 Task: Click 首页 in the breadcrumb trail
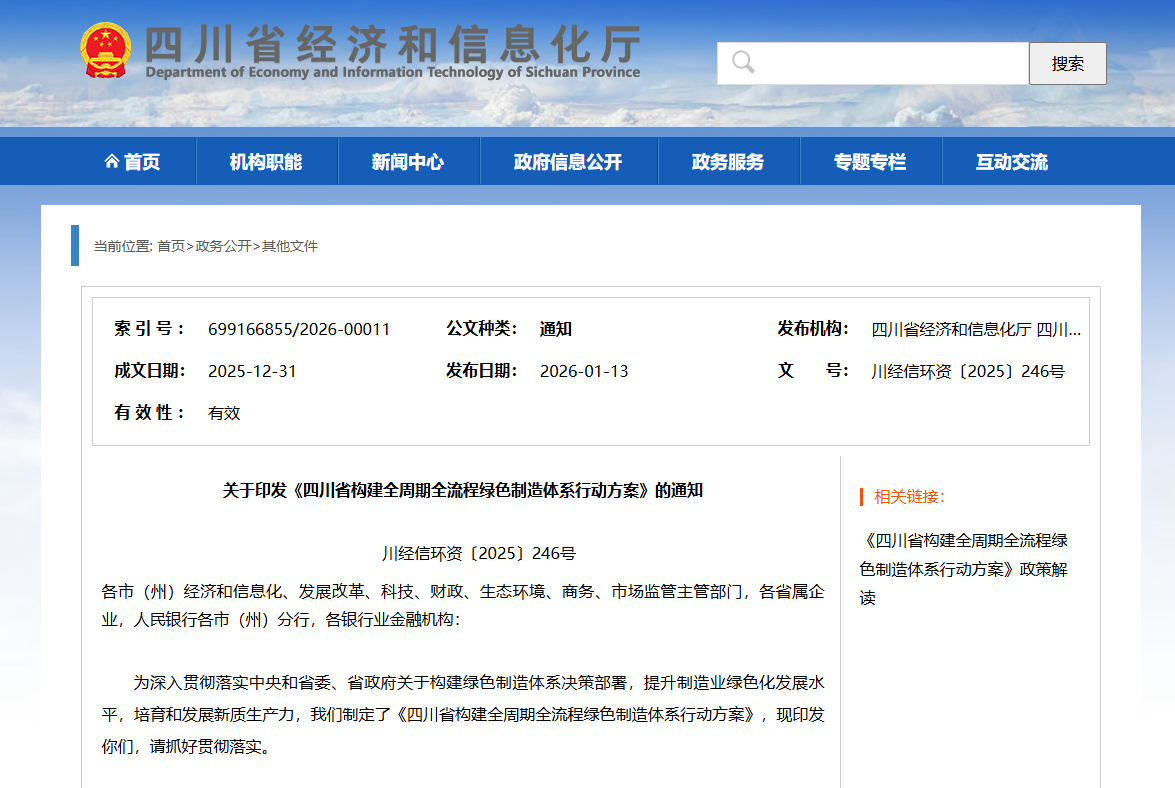[x=171, y=246]
